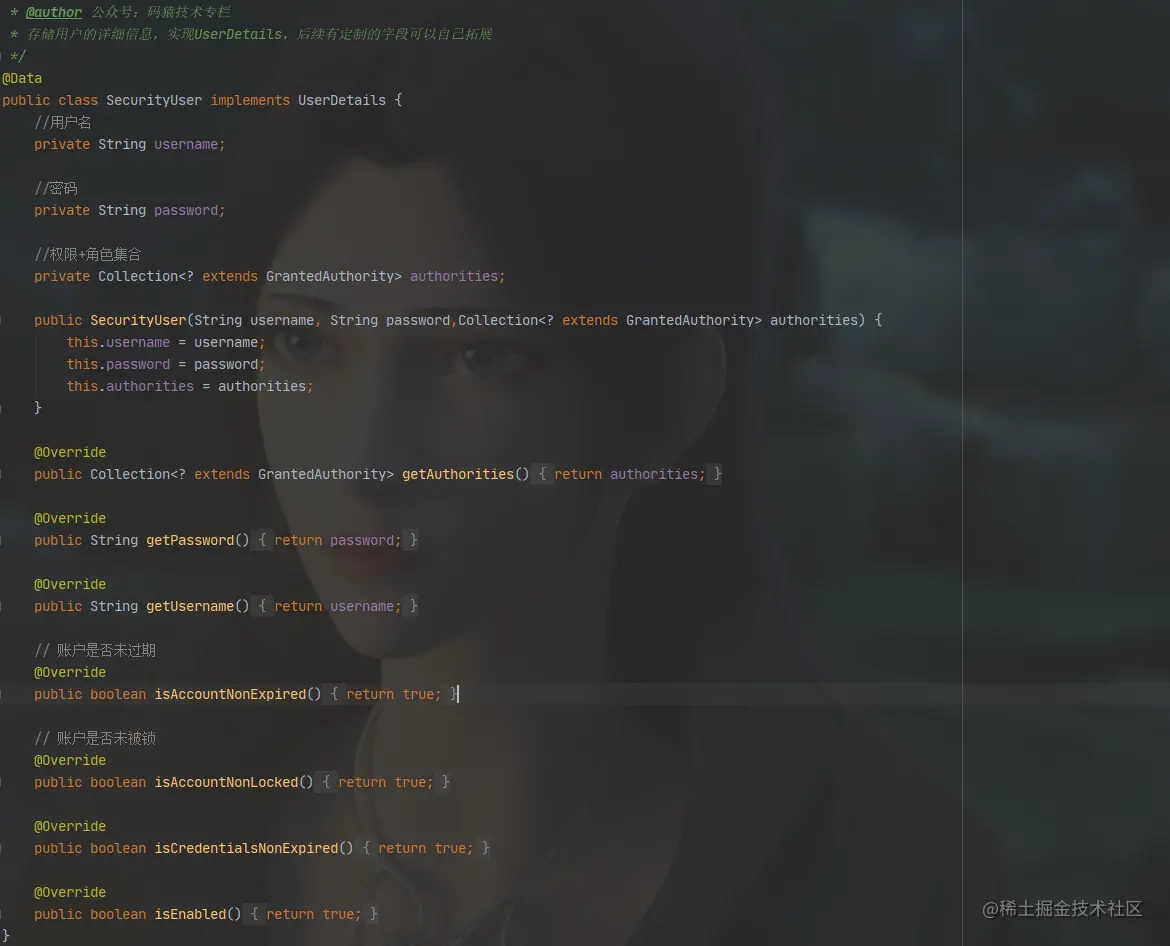Click @Override above isCredentialsNonExpired
The image size is (1170, 946).
tap(70, 827)
